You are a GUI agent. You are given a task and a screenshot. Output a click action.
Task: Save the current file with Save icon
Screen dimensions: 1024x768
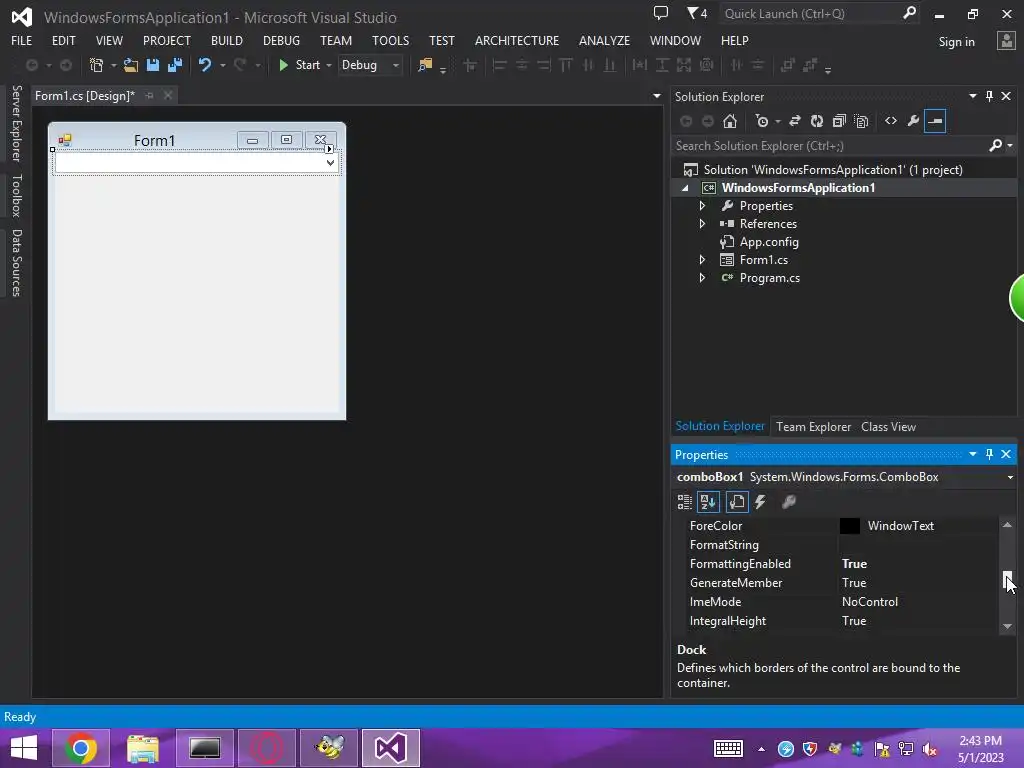click(153, 65)
